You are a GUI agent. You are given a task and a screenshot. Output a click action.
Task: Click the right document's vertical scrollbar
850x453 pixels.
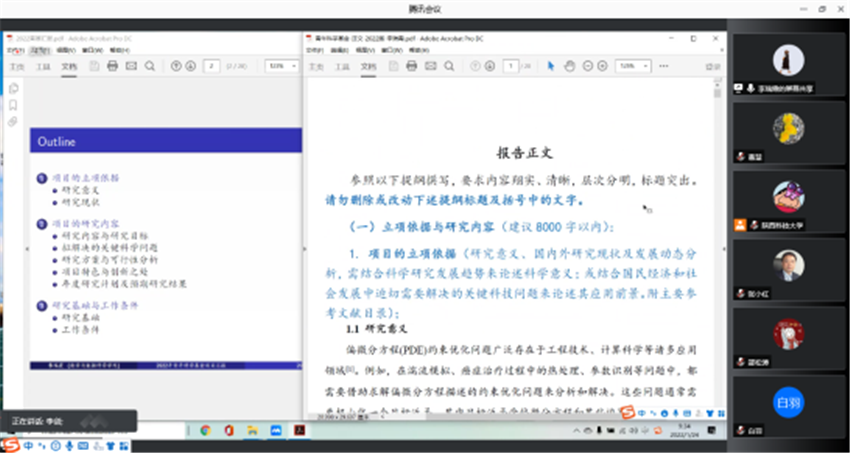click(717, 250)
